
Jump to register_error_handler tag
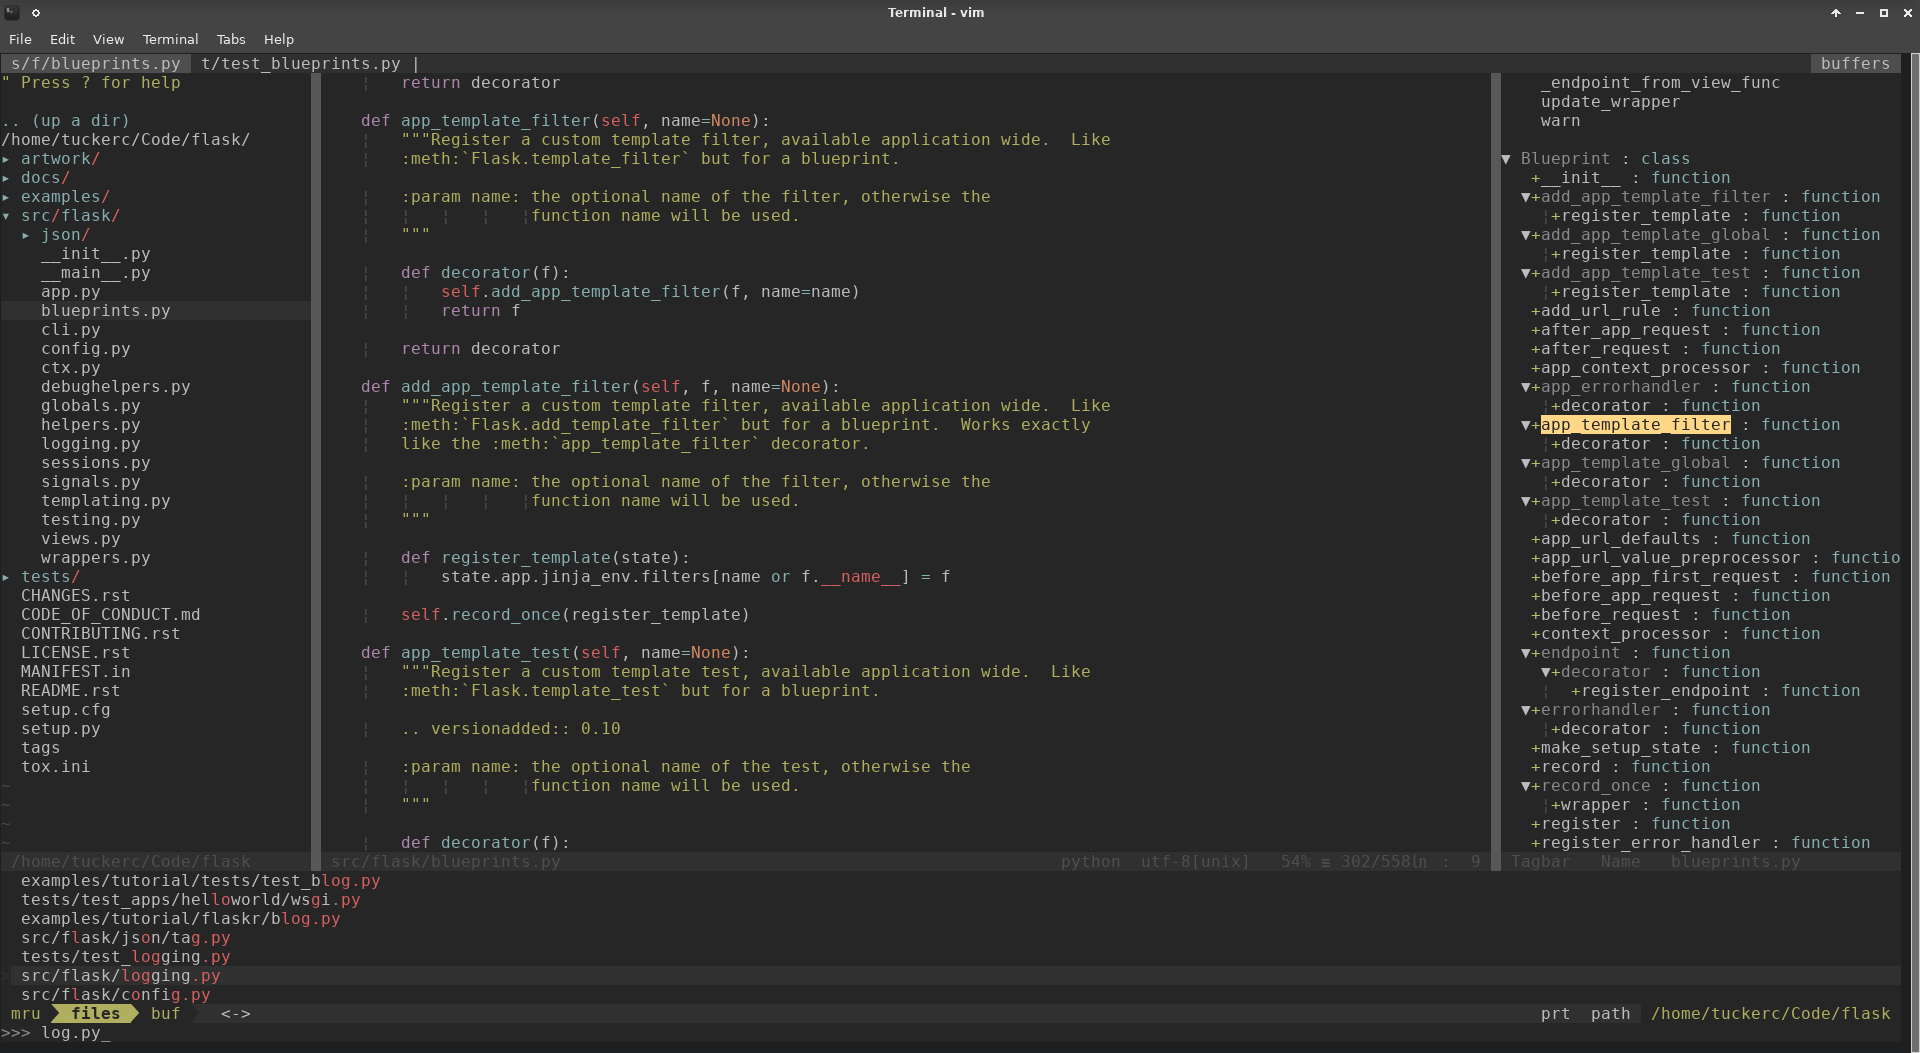tap(1650, 843)
